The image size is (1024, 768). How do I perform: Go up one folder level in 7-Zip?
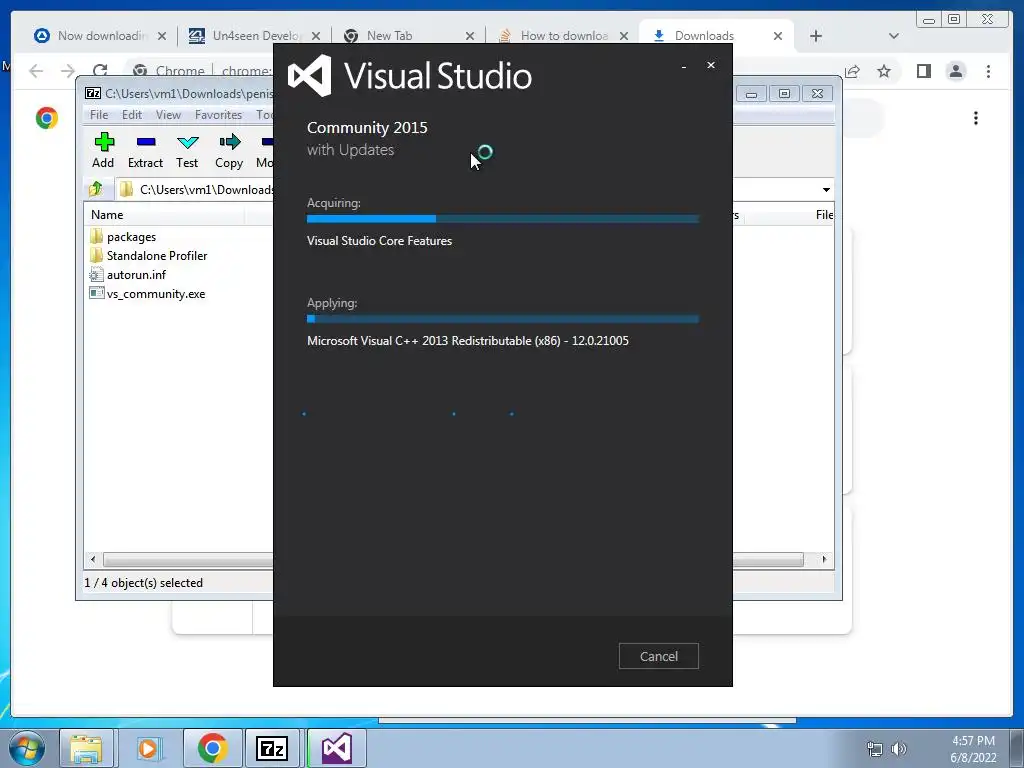click(x=96, y=189)
